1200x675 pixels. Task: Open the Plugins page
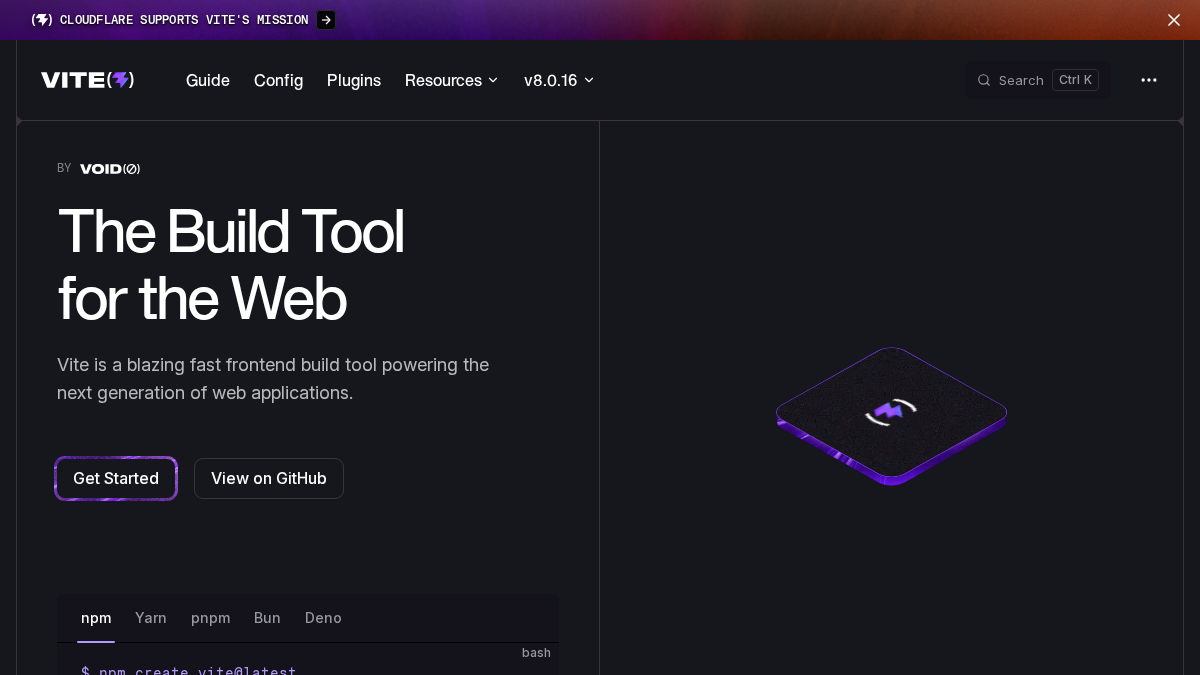click(354, 80)
